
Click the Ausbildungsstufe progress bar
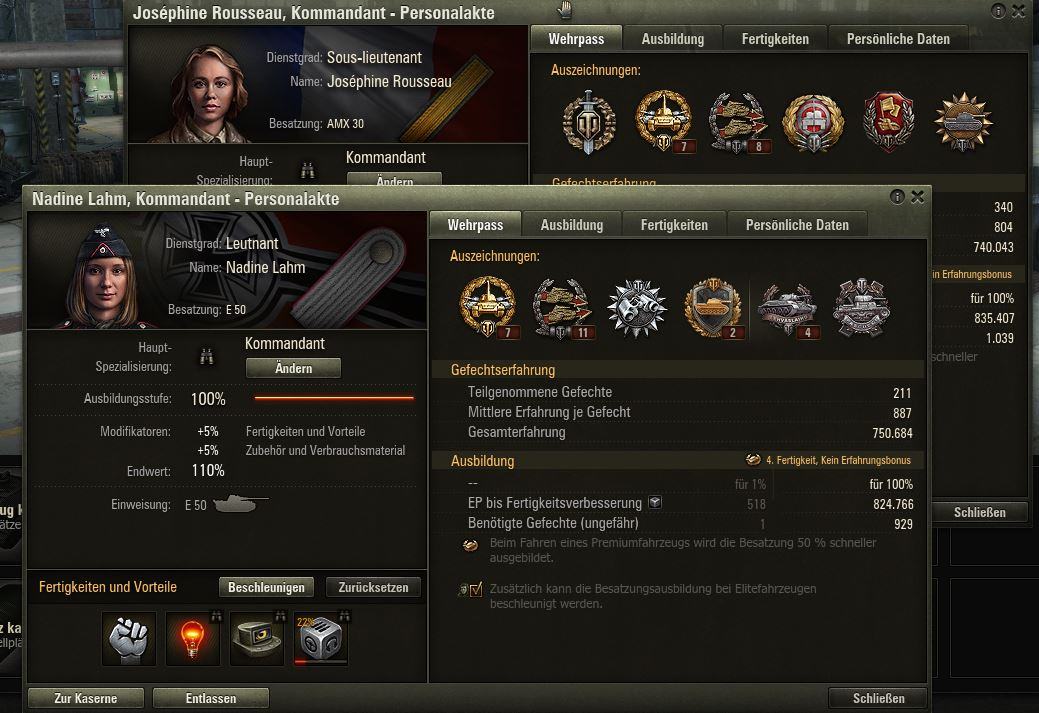coord(334,398)
